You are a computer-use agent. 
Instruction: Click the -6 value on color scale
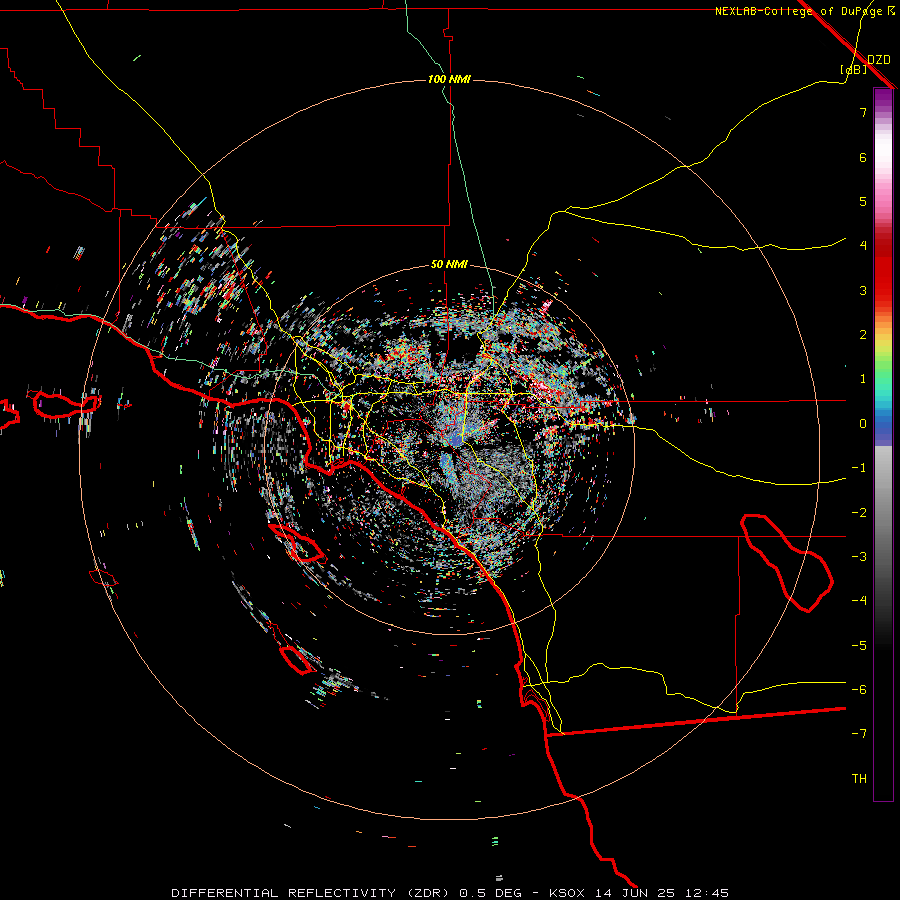[x=859, y=690]
